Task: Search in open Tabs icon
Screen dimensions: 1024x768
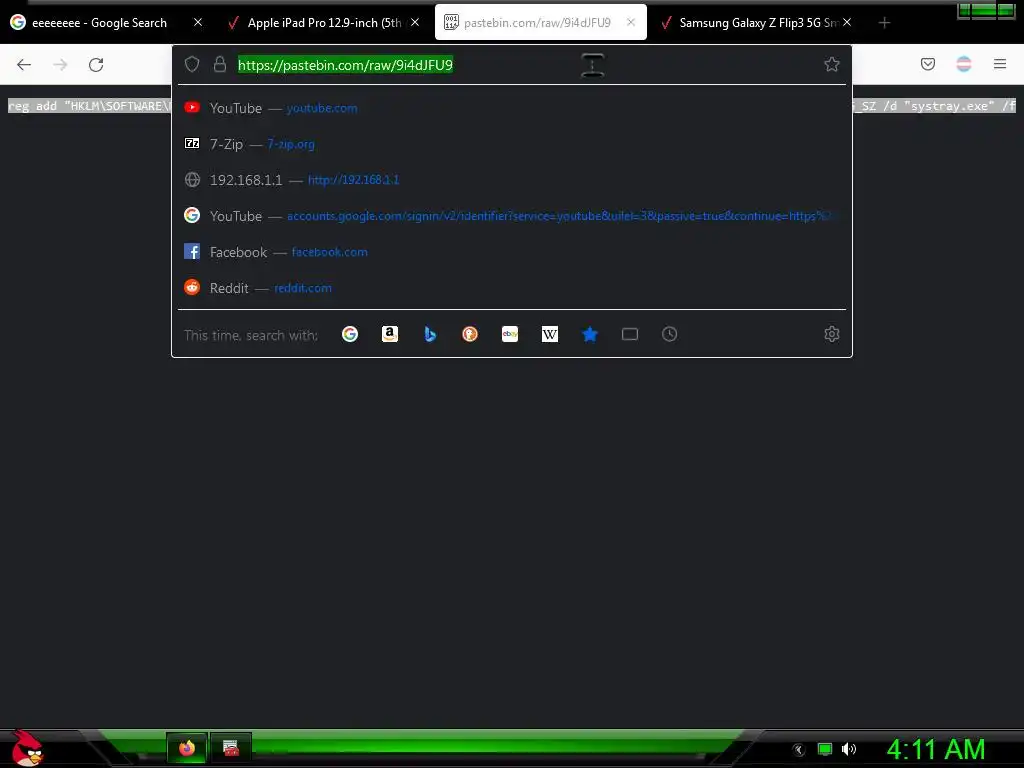Action: pos(630,334)
